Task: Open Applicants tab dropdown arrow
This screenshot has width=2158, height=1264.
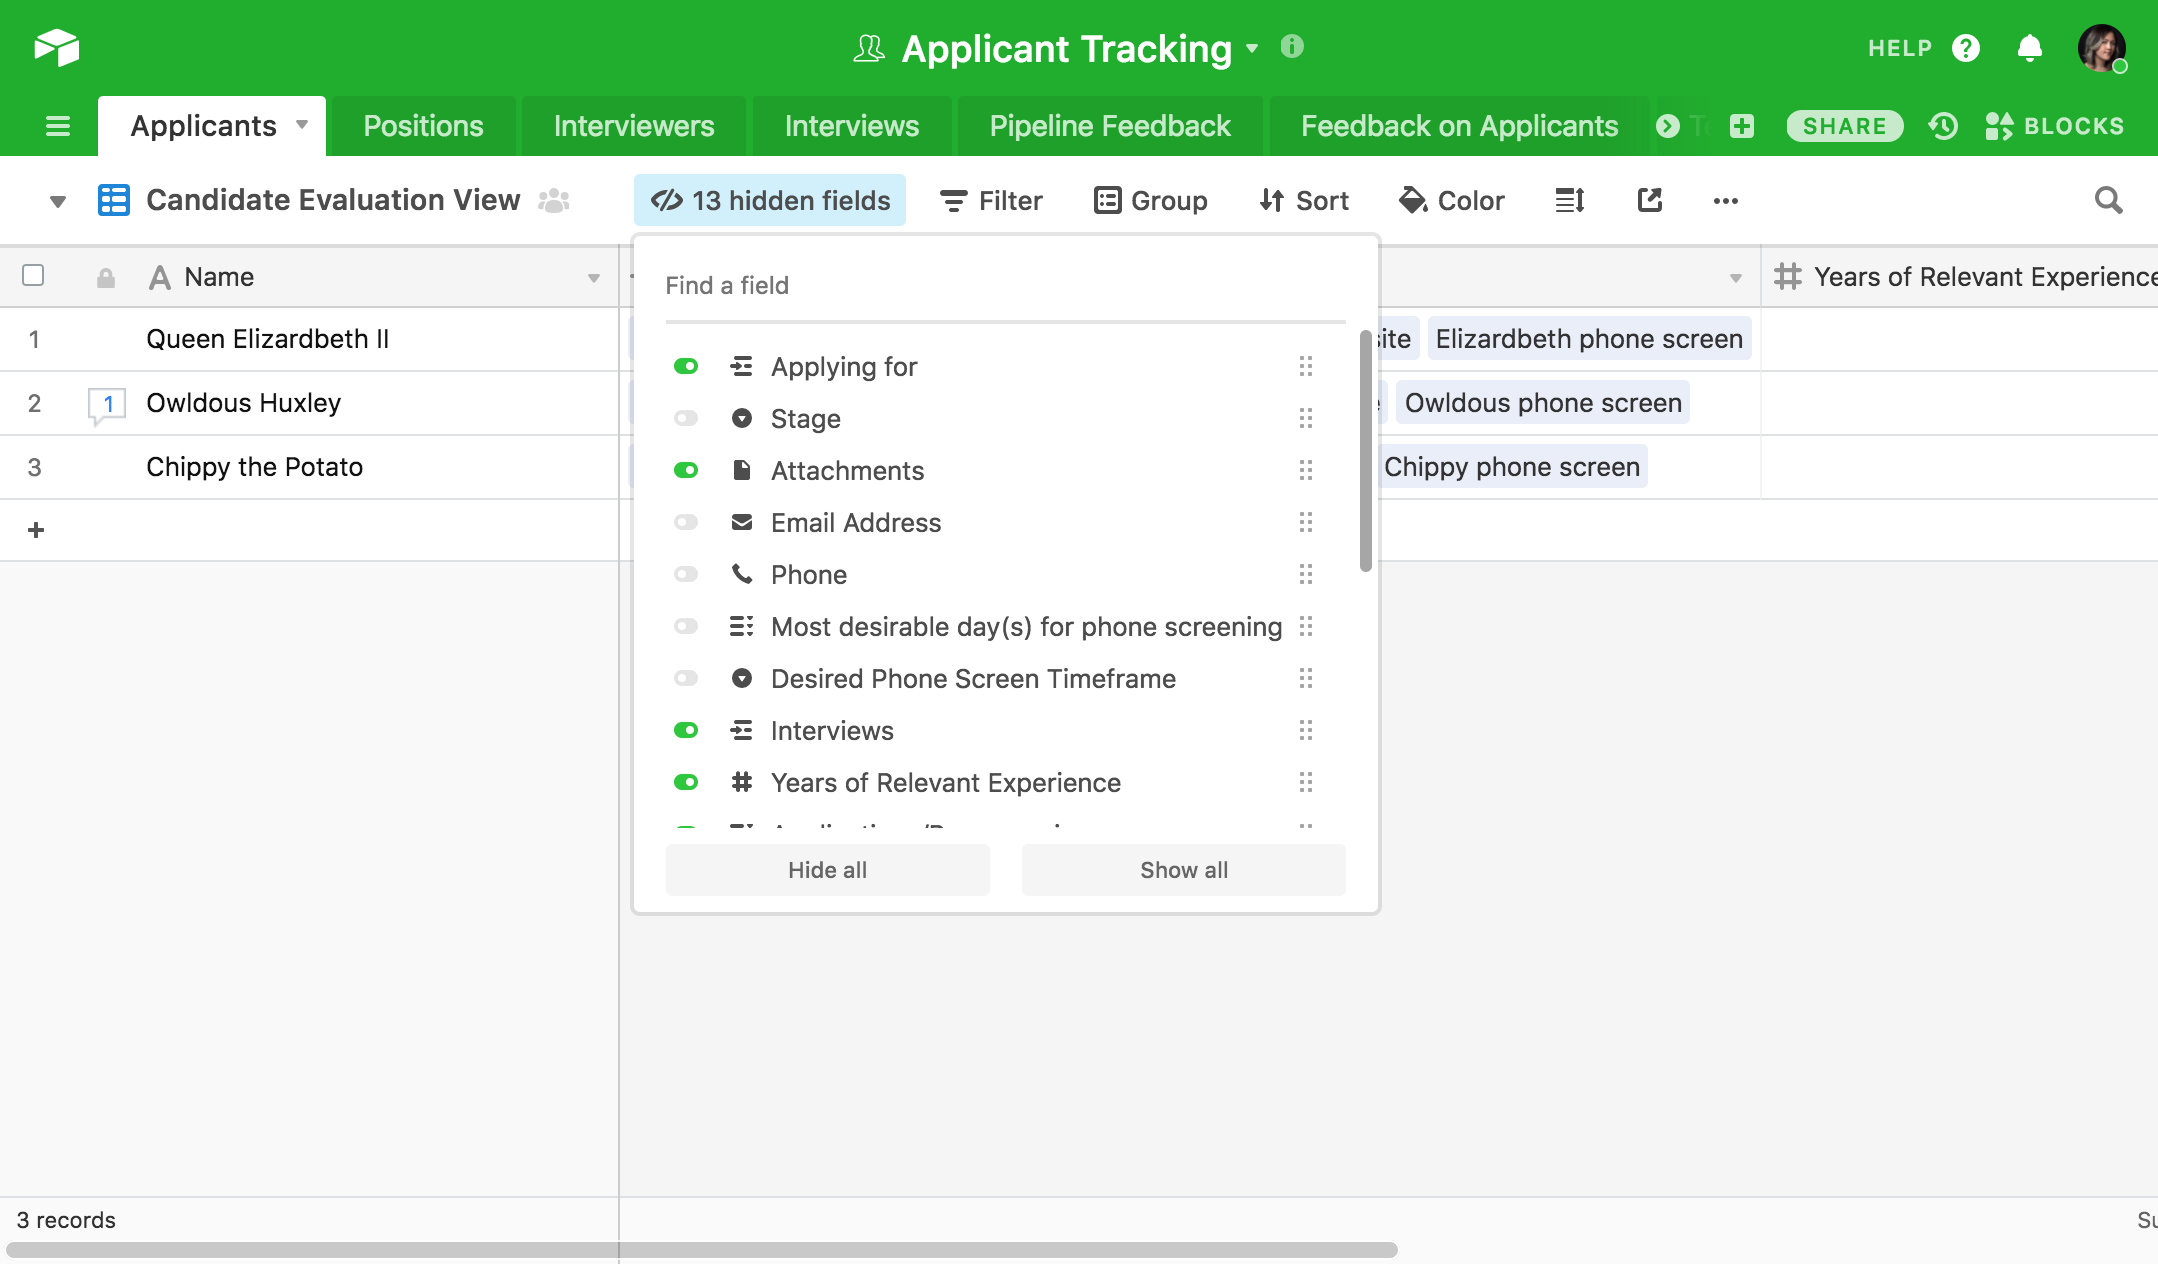Action: tap(302, 125)
